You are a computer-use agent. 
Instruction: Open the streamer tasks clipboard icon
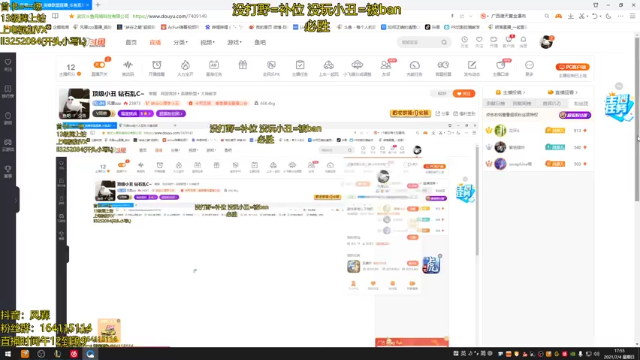click(300, 67)
